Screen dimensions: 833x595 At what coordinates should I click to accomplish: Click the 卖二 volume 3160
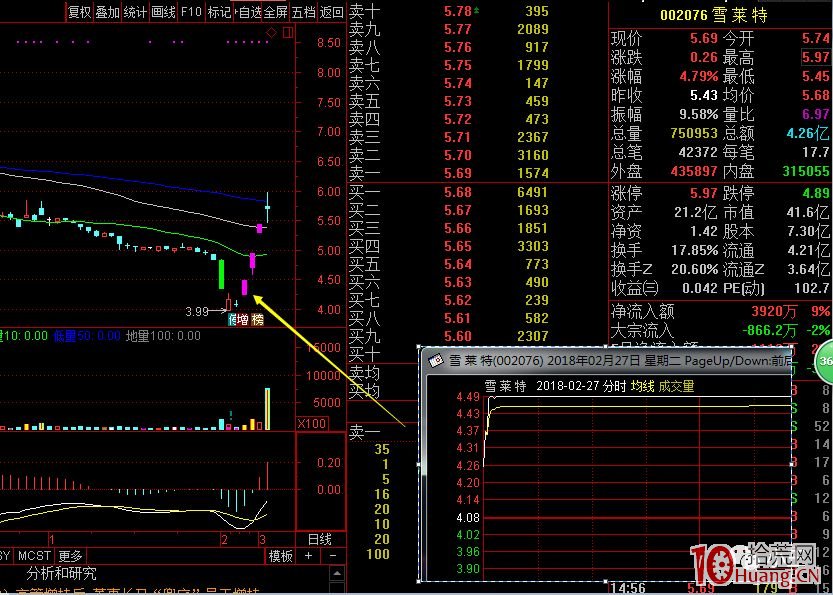(x=532, y=155)
